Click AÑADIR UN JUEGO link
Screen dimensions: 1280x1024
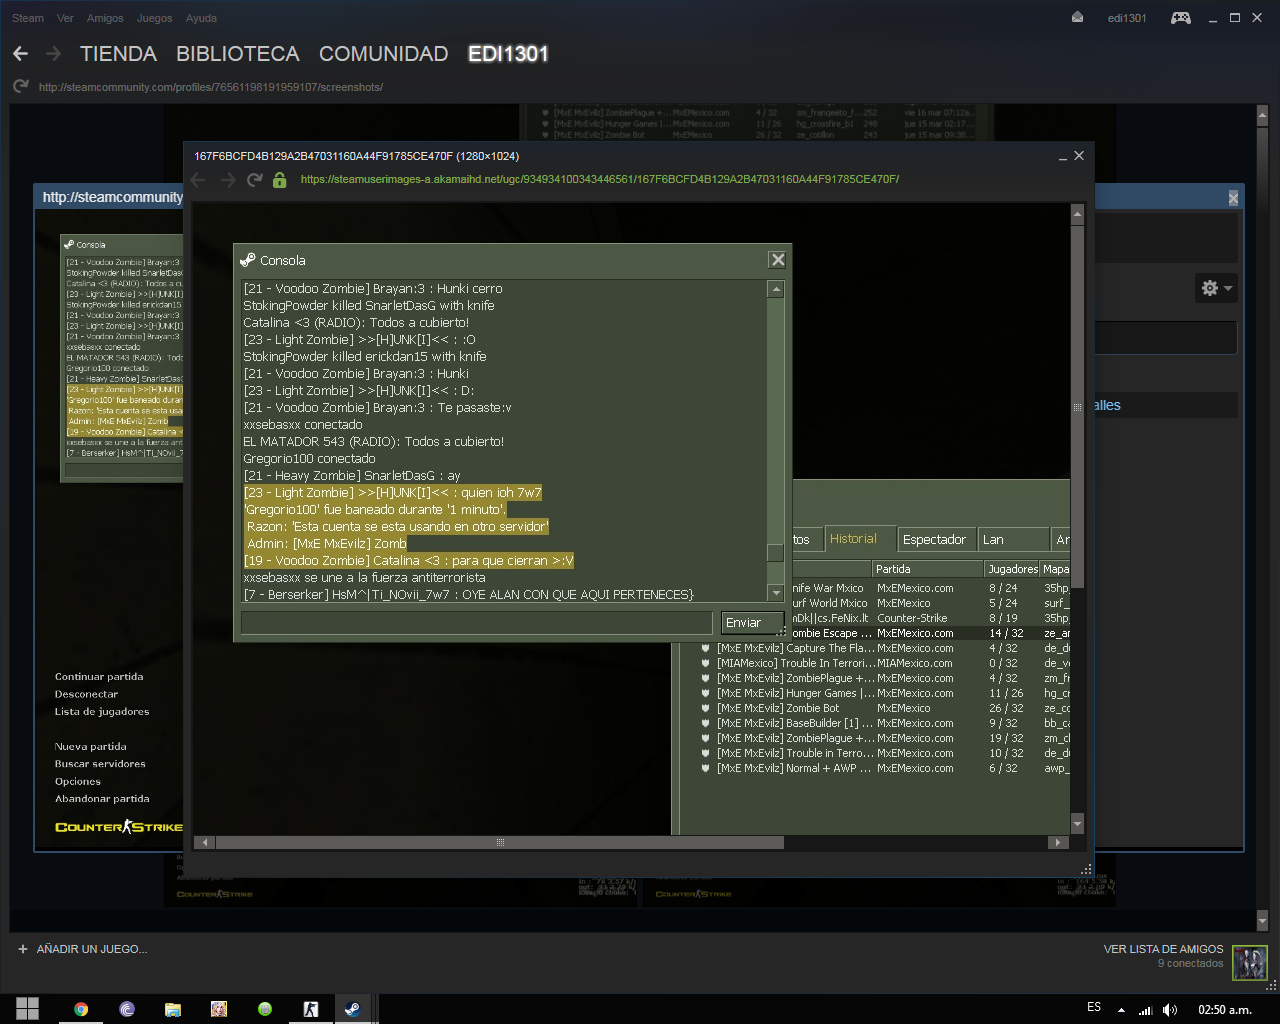click(x=92, y=949)
